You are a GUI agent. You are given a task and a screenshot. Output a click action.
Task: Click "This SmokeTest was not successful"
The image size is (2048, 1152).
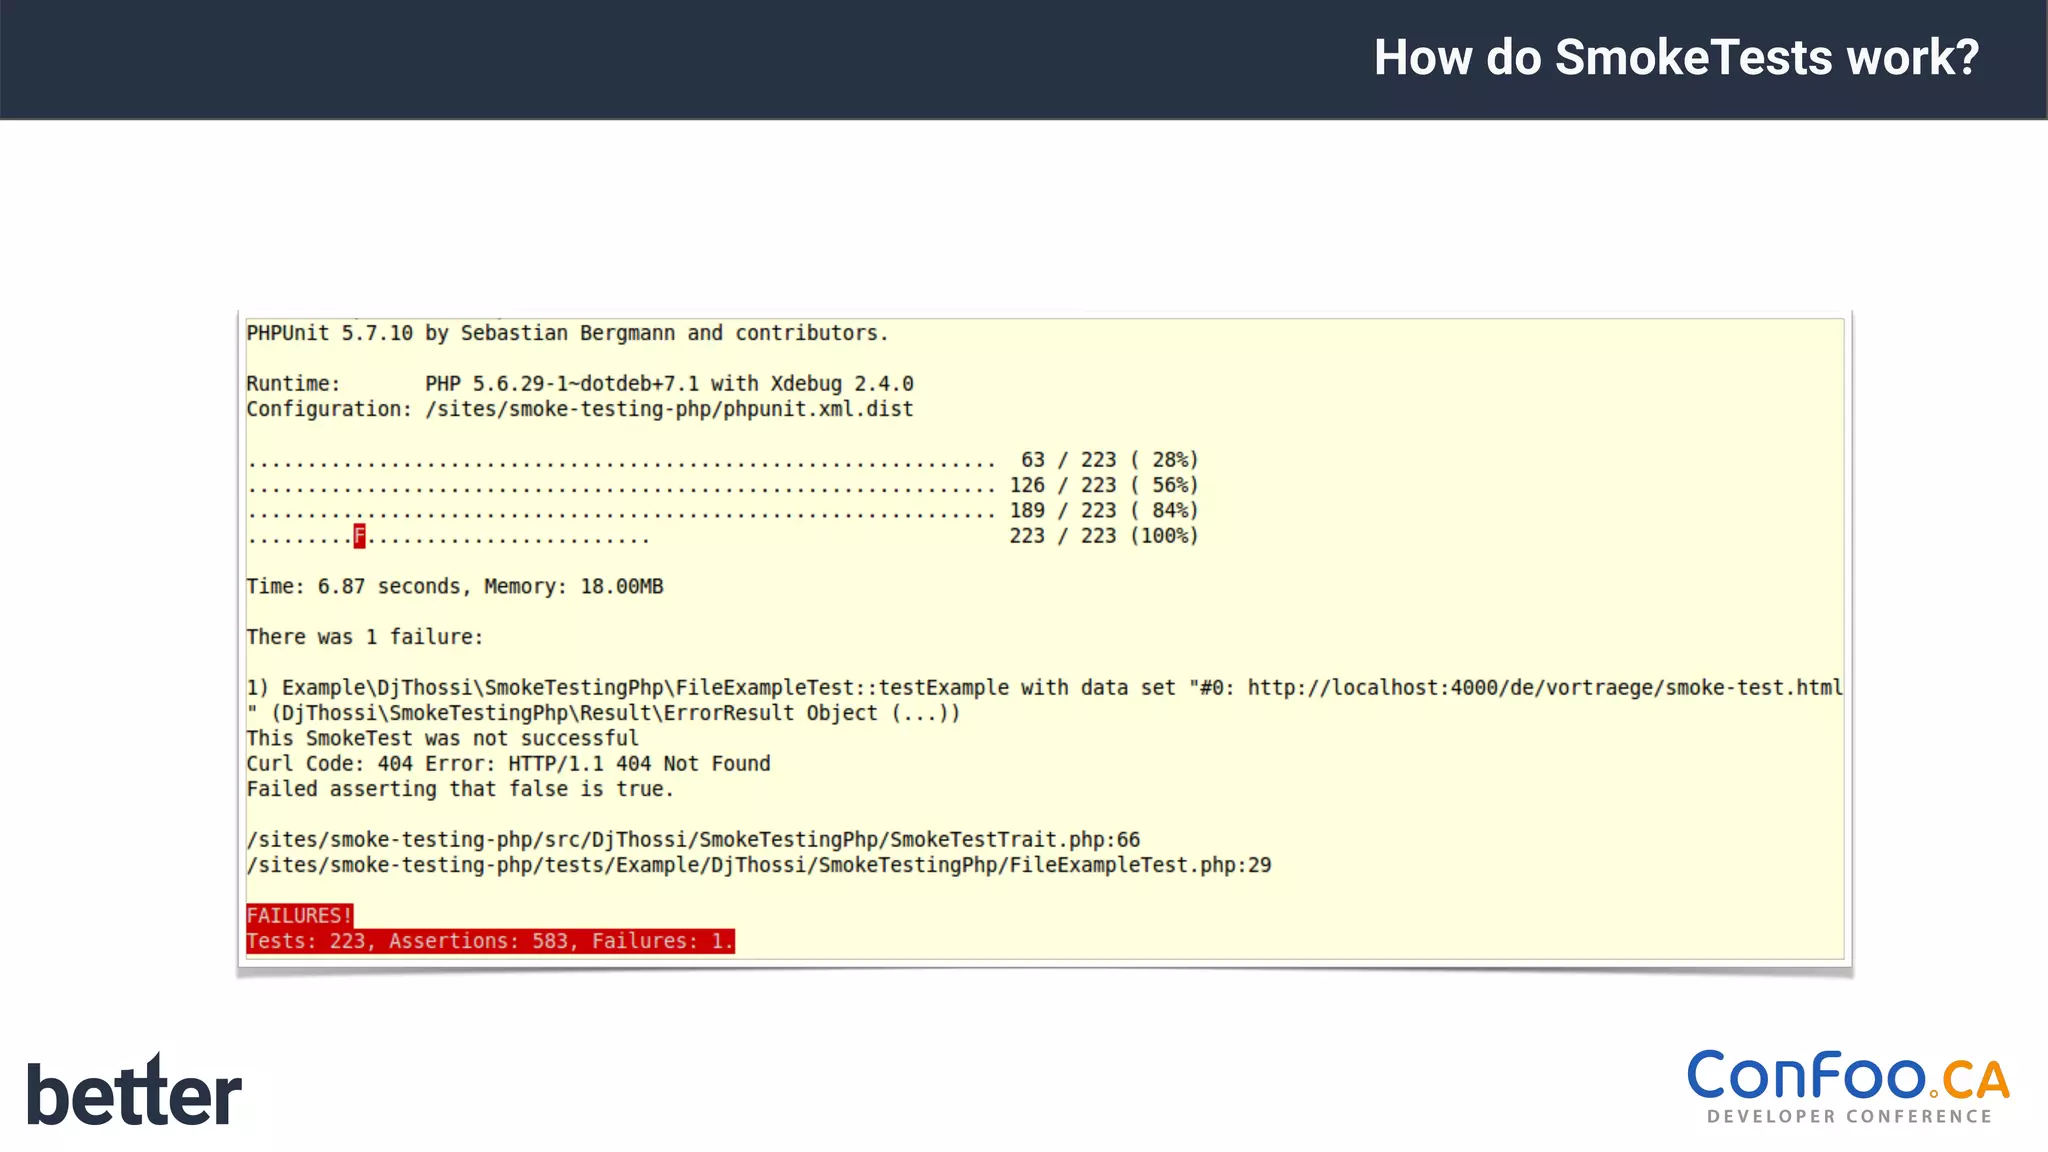[442, 738]
